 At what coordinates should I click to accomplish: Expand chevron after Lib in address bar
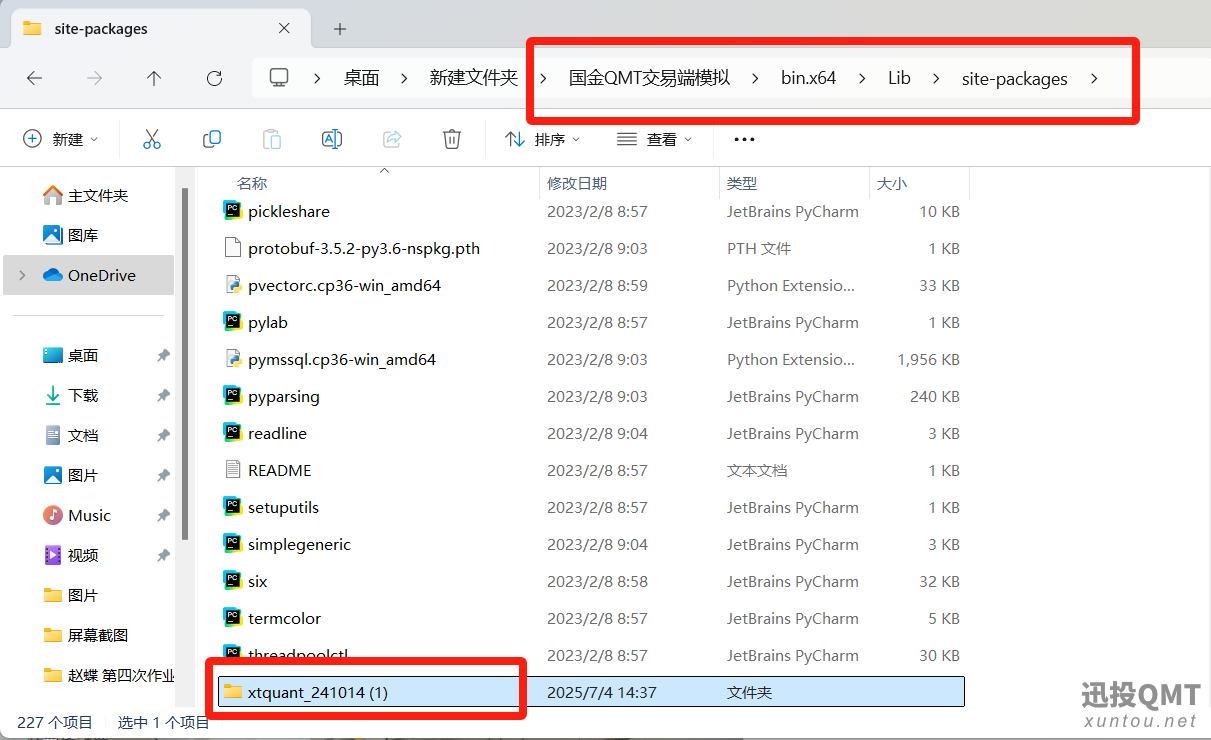tap(937, 78)
